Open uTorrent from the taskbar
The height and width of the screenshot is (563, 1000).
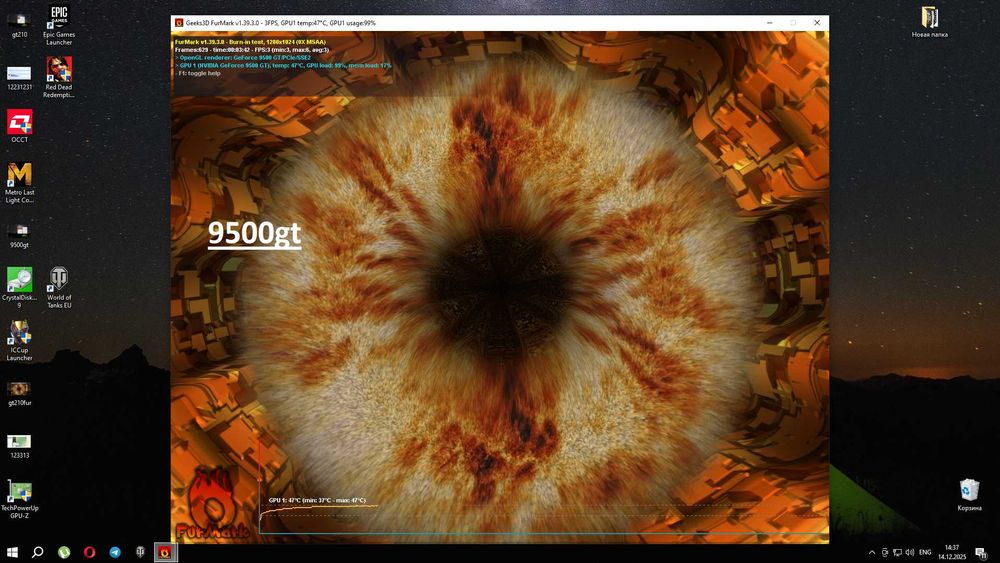64,552
